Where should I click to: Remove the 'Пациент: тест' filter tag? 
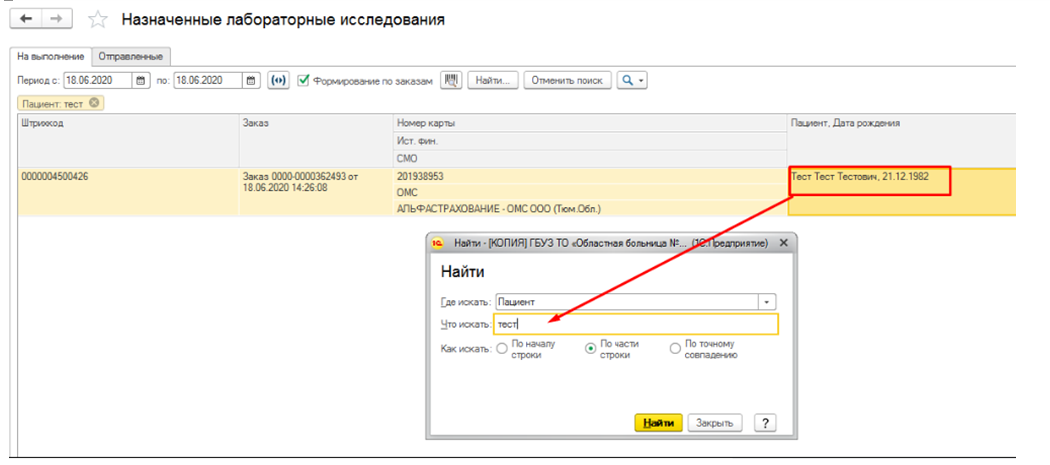(x=94, y=102)
